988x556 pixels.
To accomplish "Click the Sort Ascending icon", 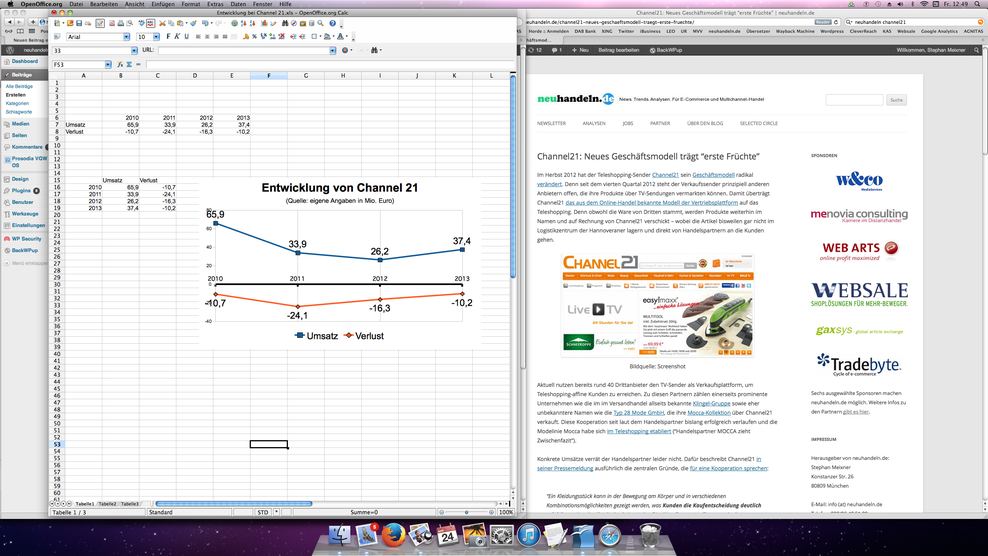I will click(244, 23).
